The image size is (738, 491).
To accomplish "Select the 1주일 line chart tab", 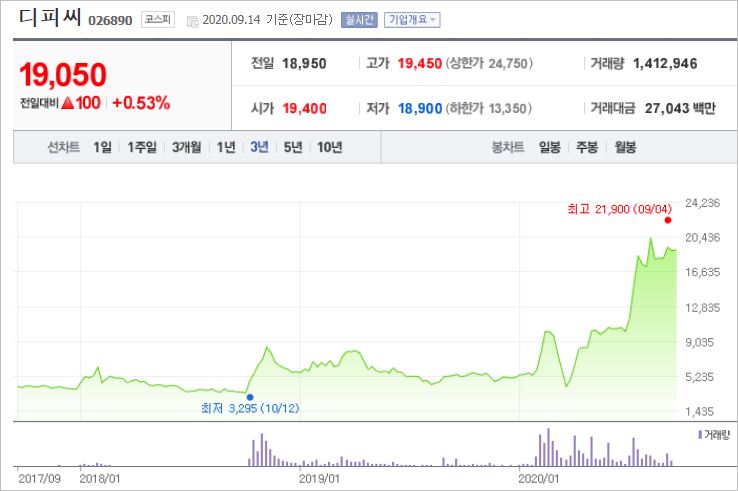I will [x=142, y=147].
